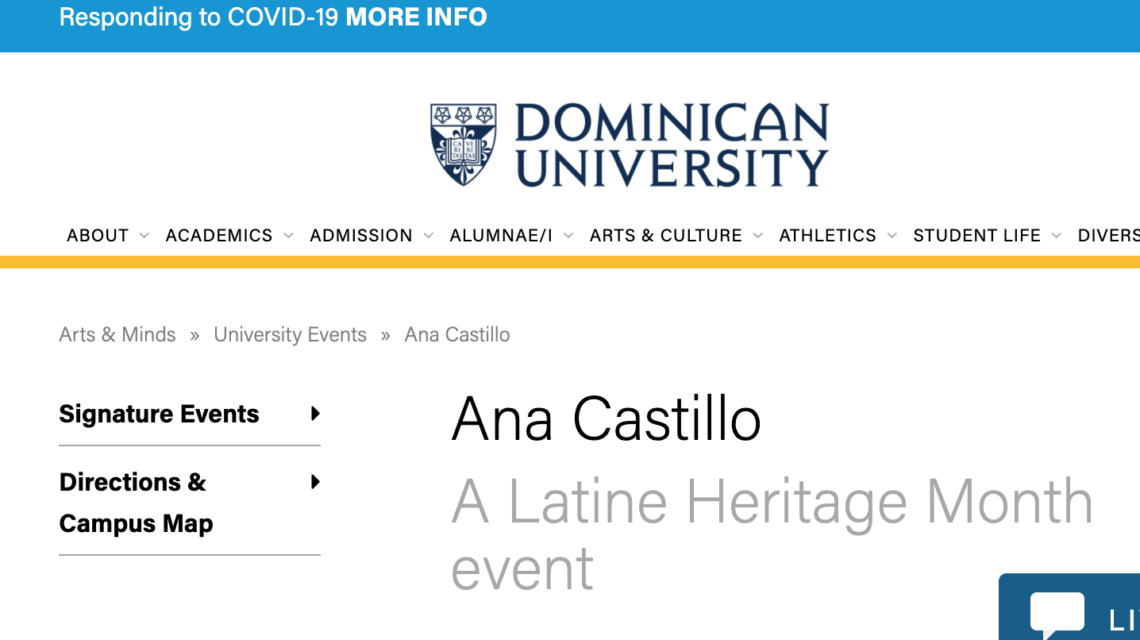Open Directions & Campus Map sidebar link

point(136,502)
